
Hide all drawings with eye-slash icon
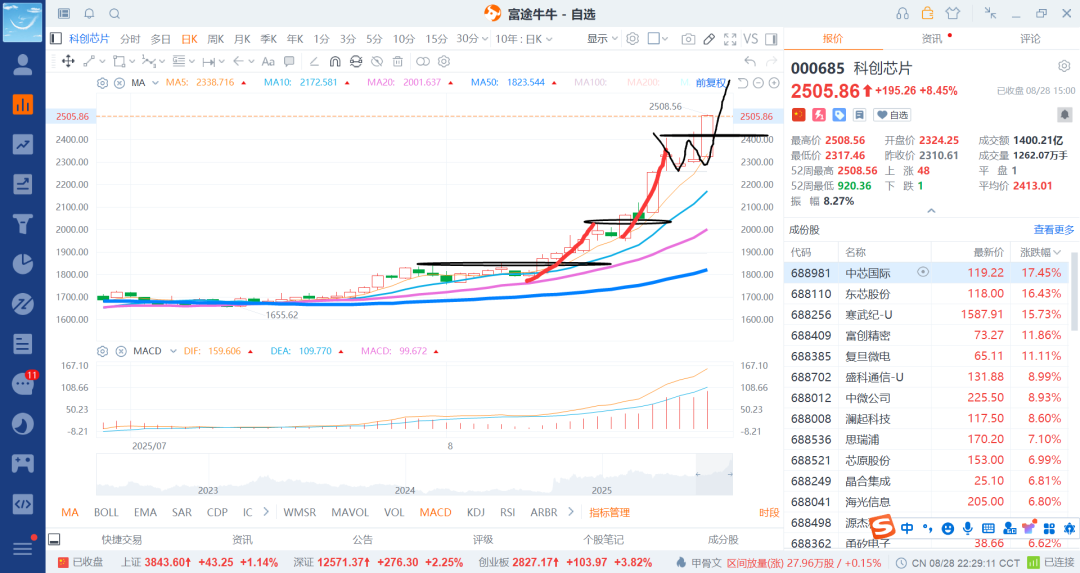pyautogui.click(x=377, y=61)
